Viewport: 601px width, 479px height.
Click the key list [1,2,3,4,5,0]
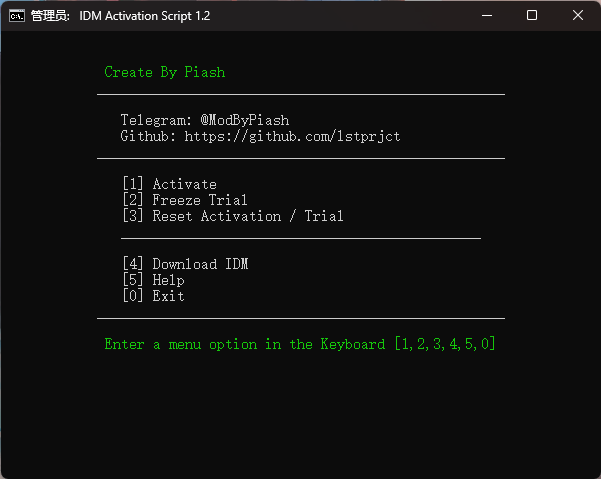(x=445, y=344)
